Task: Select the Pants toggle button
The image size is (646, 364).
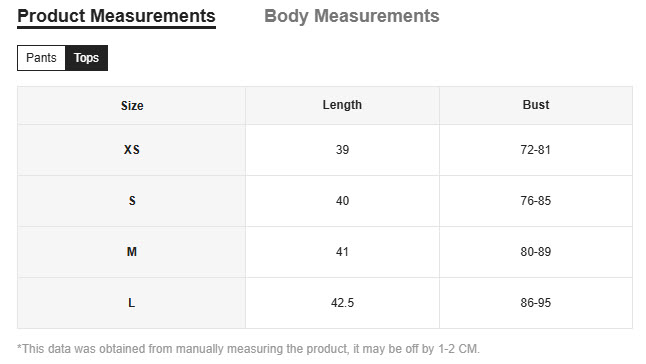Action: [x=41, y=58]
